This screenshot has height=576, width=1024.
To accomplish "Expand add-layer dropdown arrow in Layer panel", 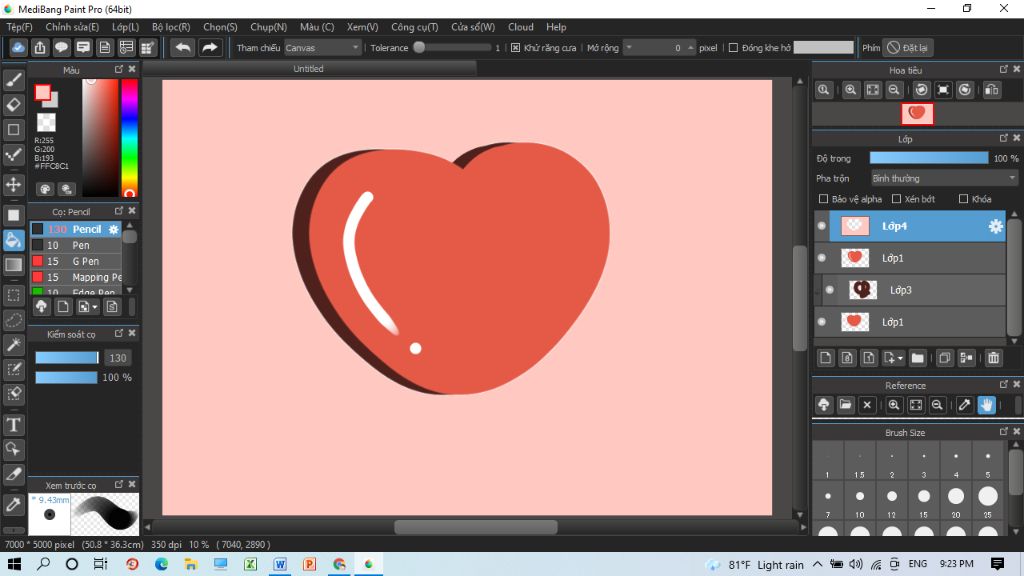I will [900, 359].
